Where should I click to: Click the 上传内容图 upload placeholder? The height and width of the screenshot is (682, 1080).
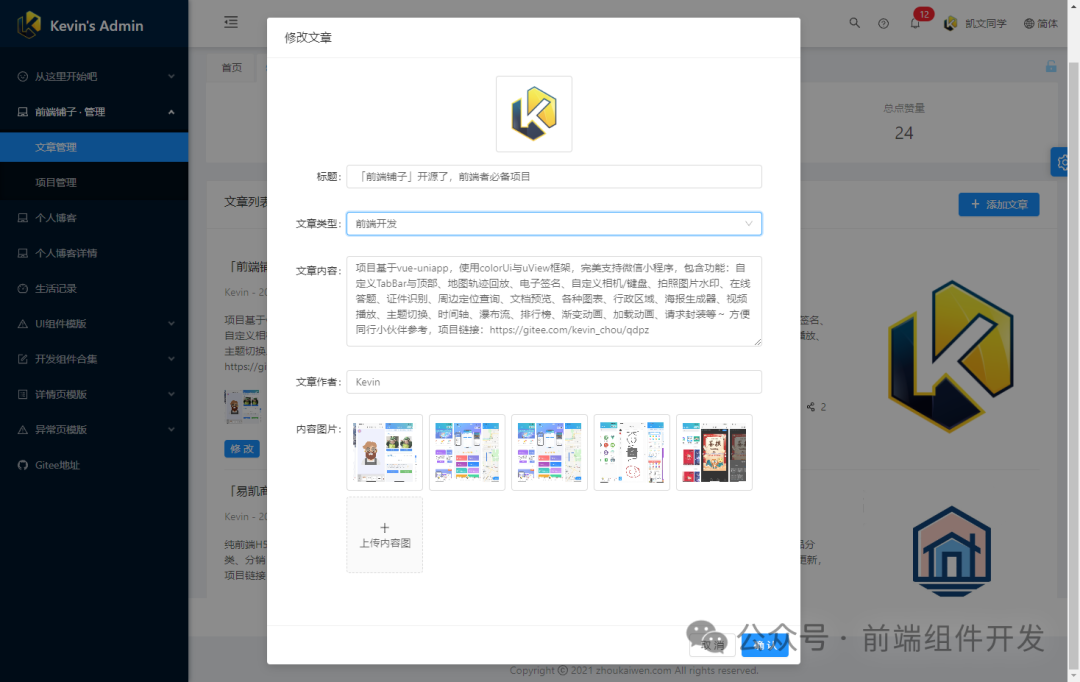pyautogui.click(x=384, y=534)
